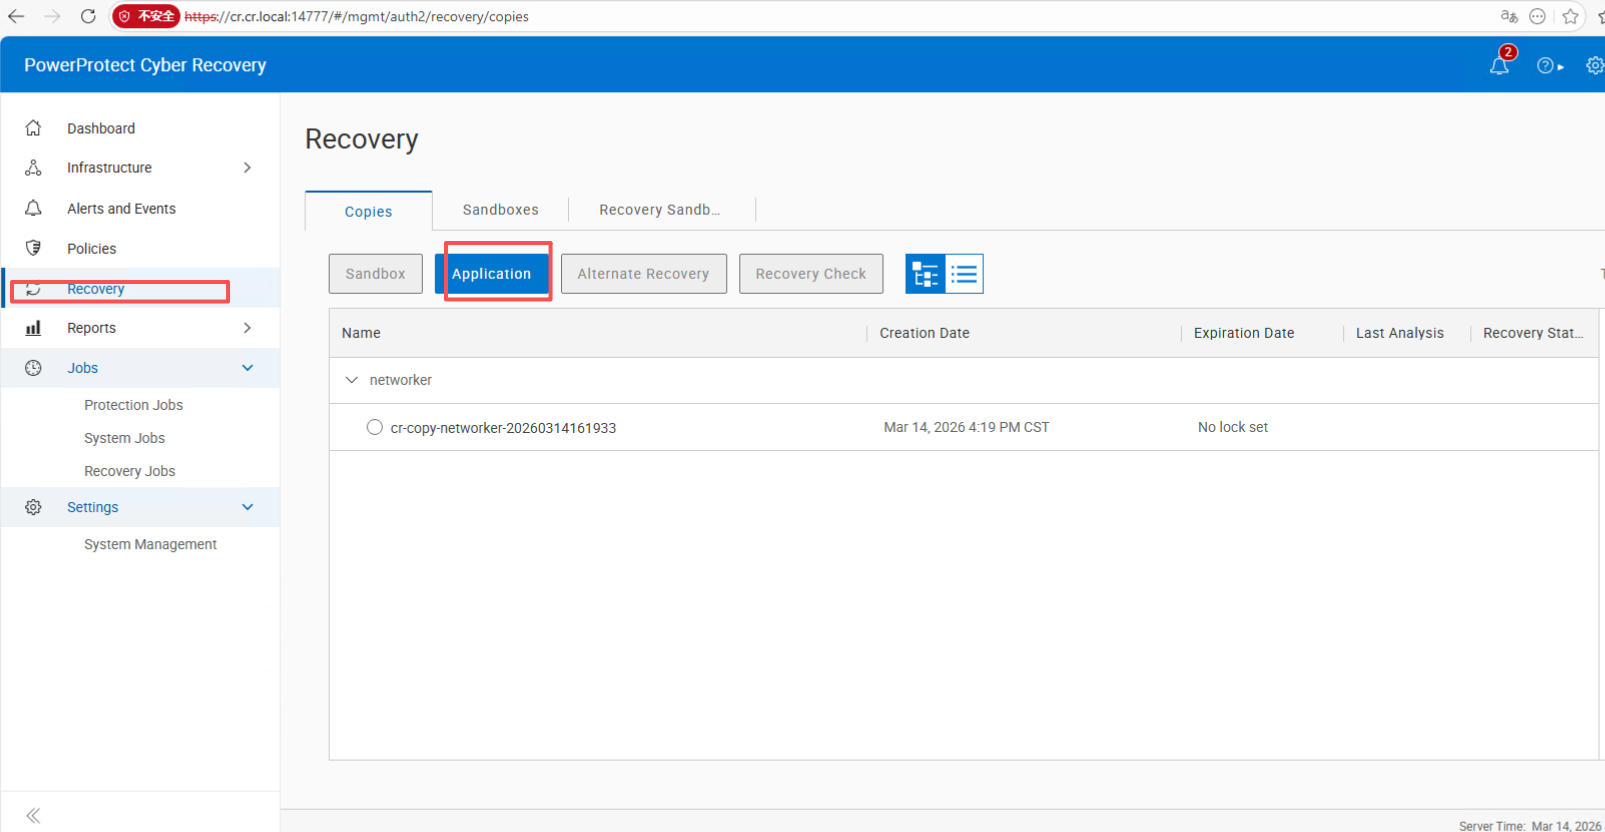Click the browser translate icon

click(1509, 16)
